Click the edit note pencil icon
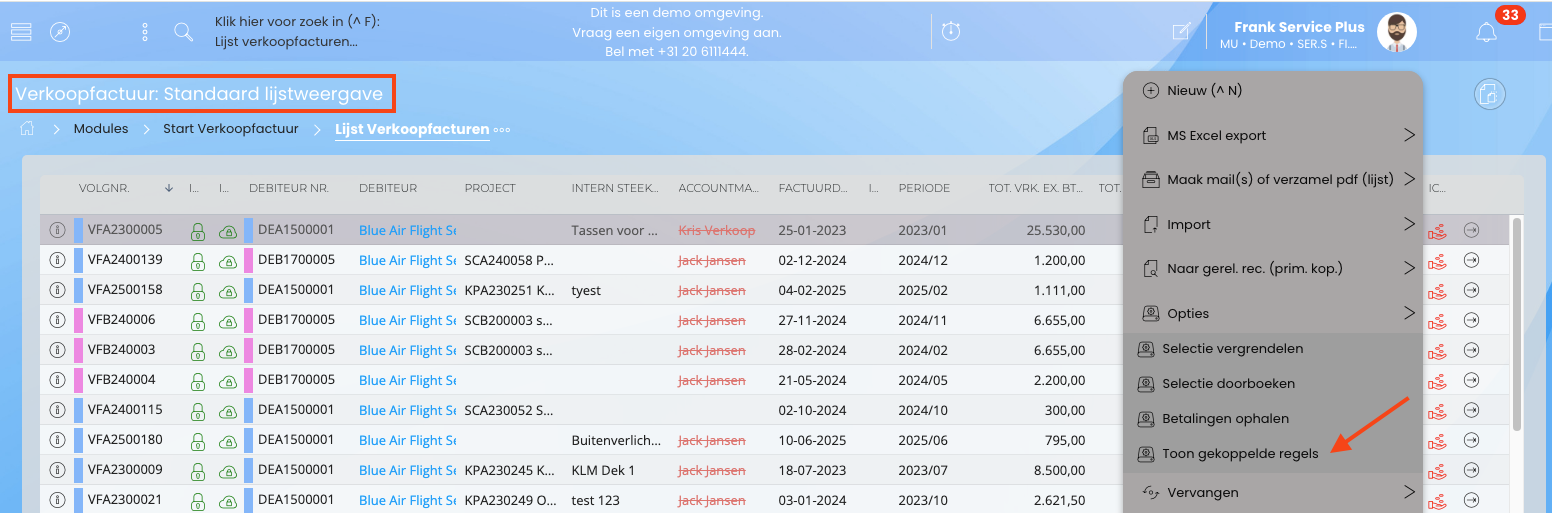This screenshot has width=1552, height=513. [x=1181, y=32]
